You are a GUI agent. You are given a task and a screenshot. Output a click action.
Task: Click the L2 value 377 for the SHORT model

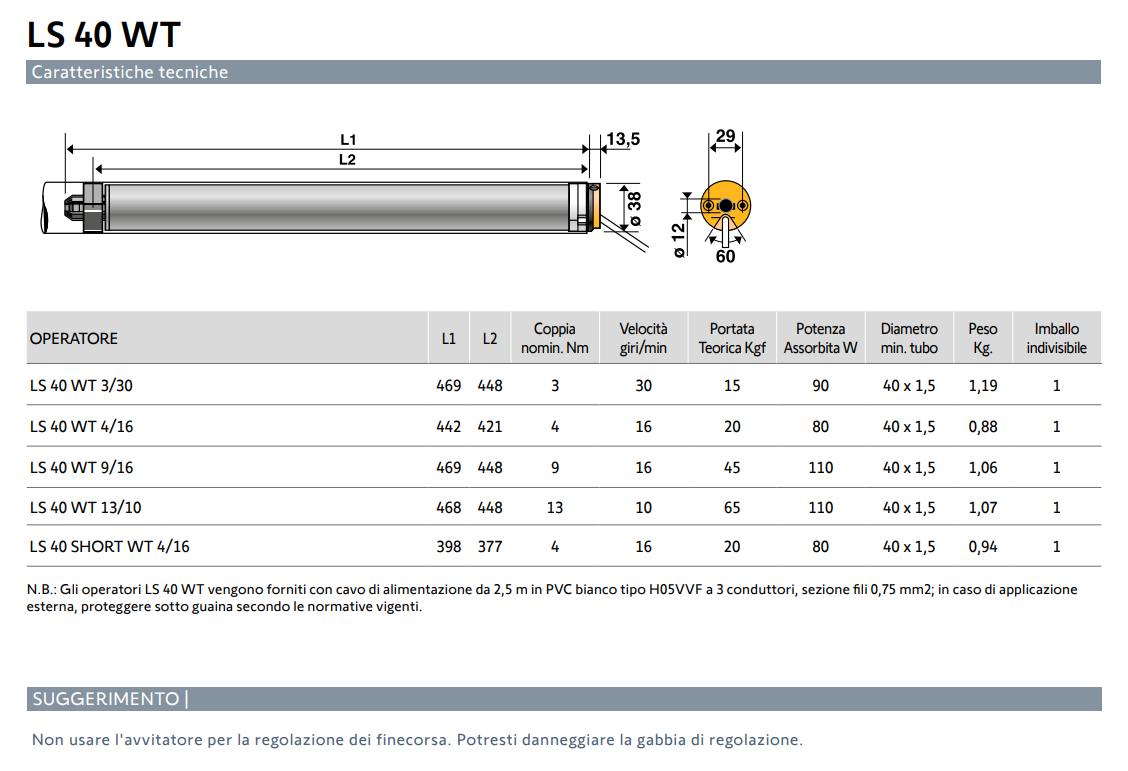coord(490,547)
